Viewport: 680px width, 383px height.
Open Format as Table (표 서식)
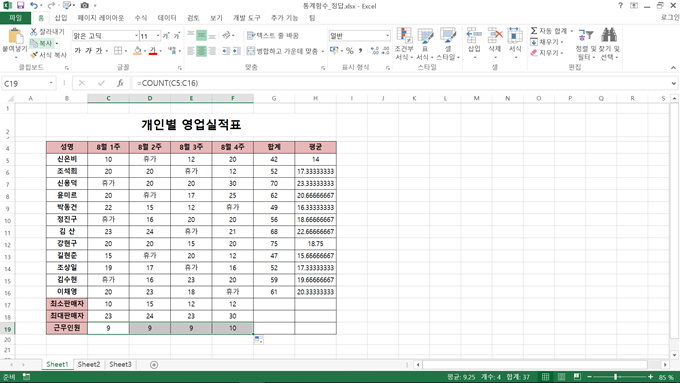pos(425,44)
